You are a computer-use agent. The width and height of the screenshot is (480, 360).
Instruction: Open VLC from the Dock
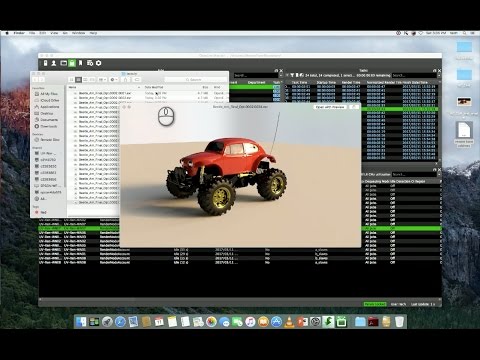tap(290, 322)
